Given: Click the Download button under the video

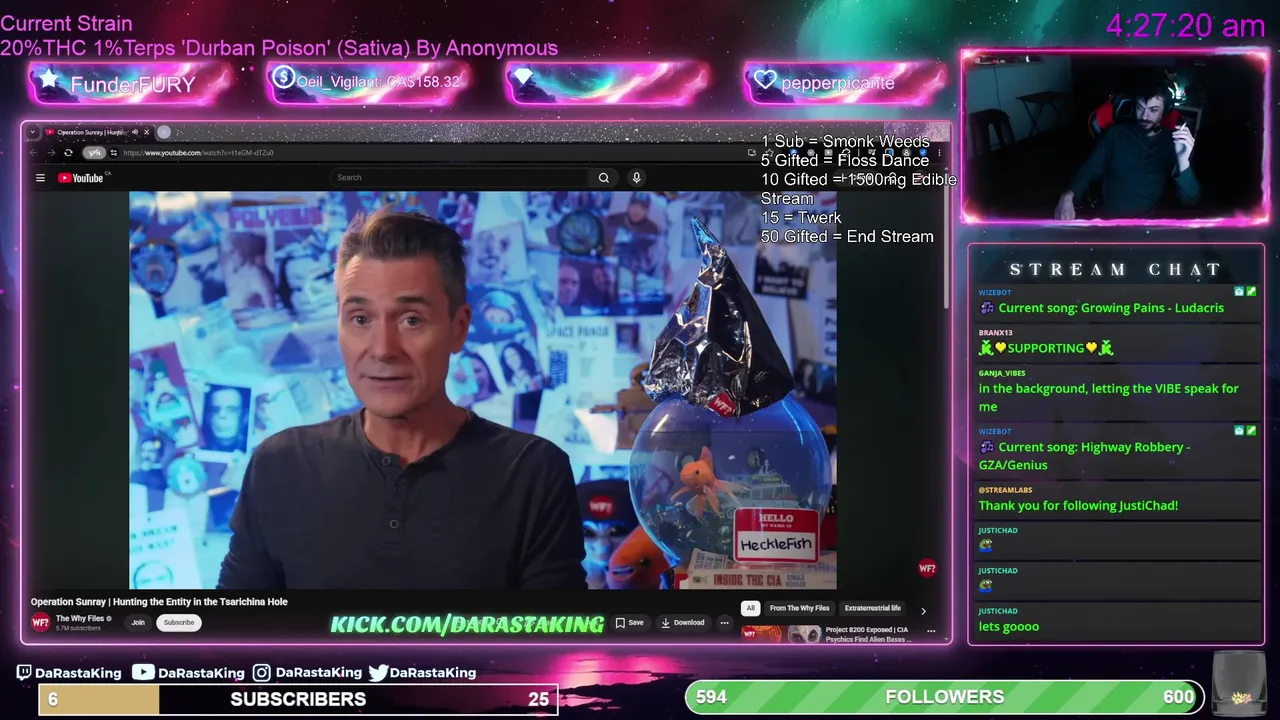Looking at the screenshot, I should tap(683, 622).
